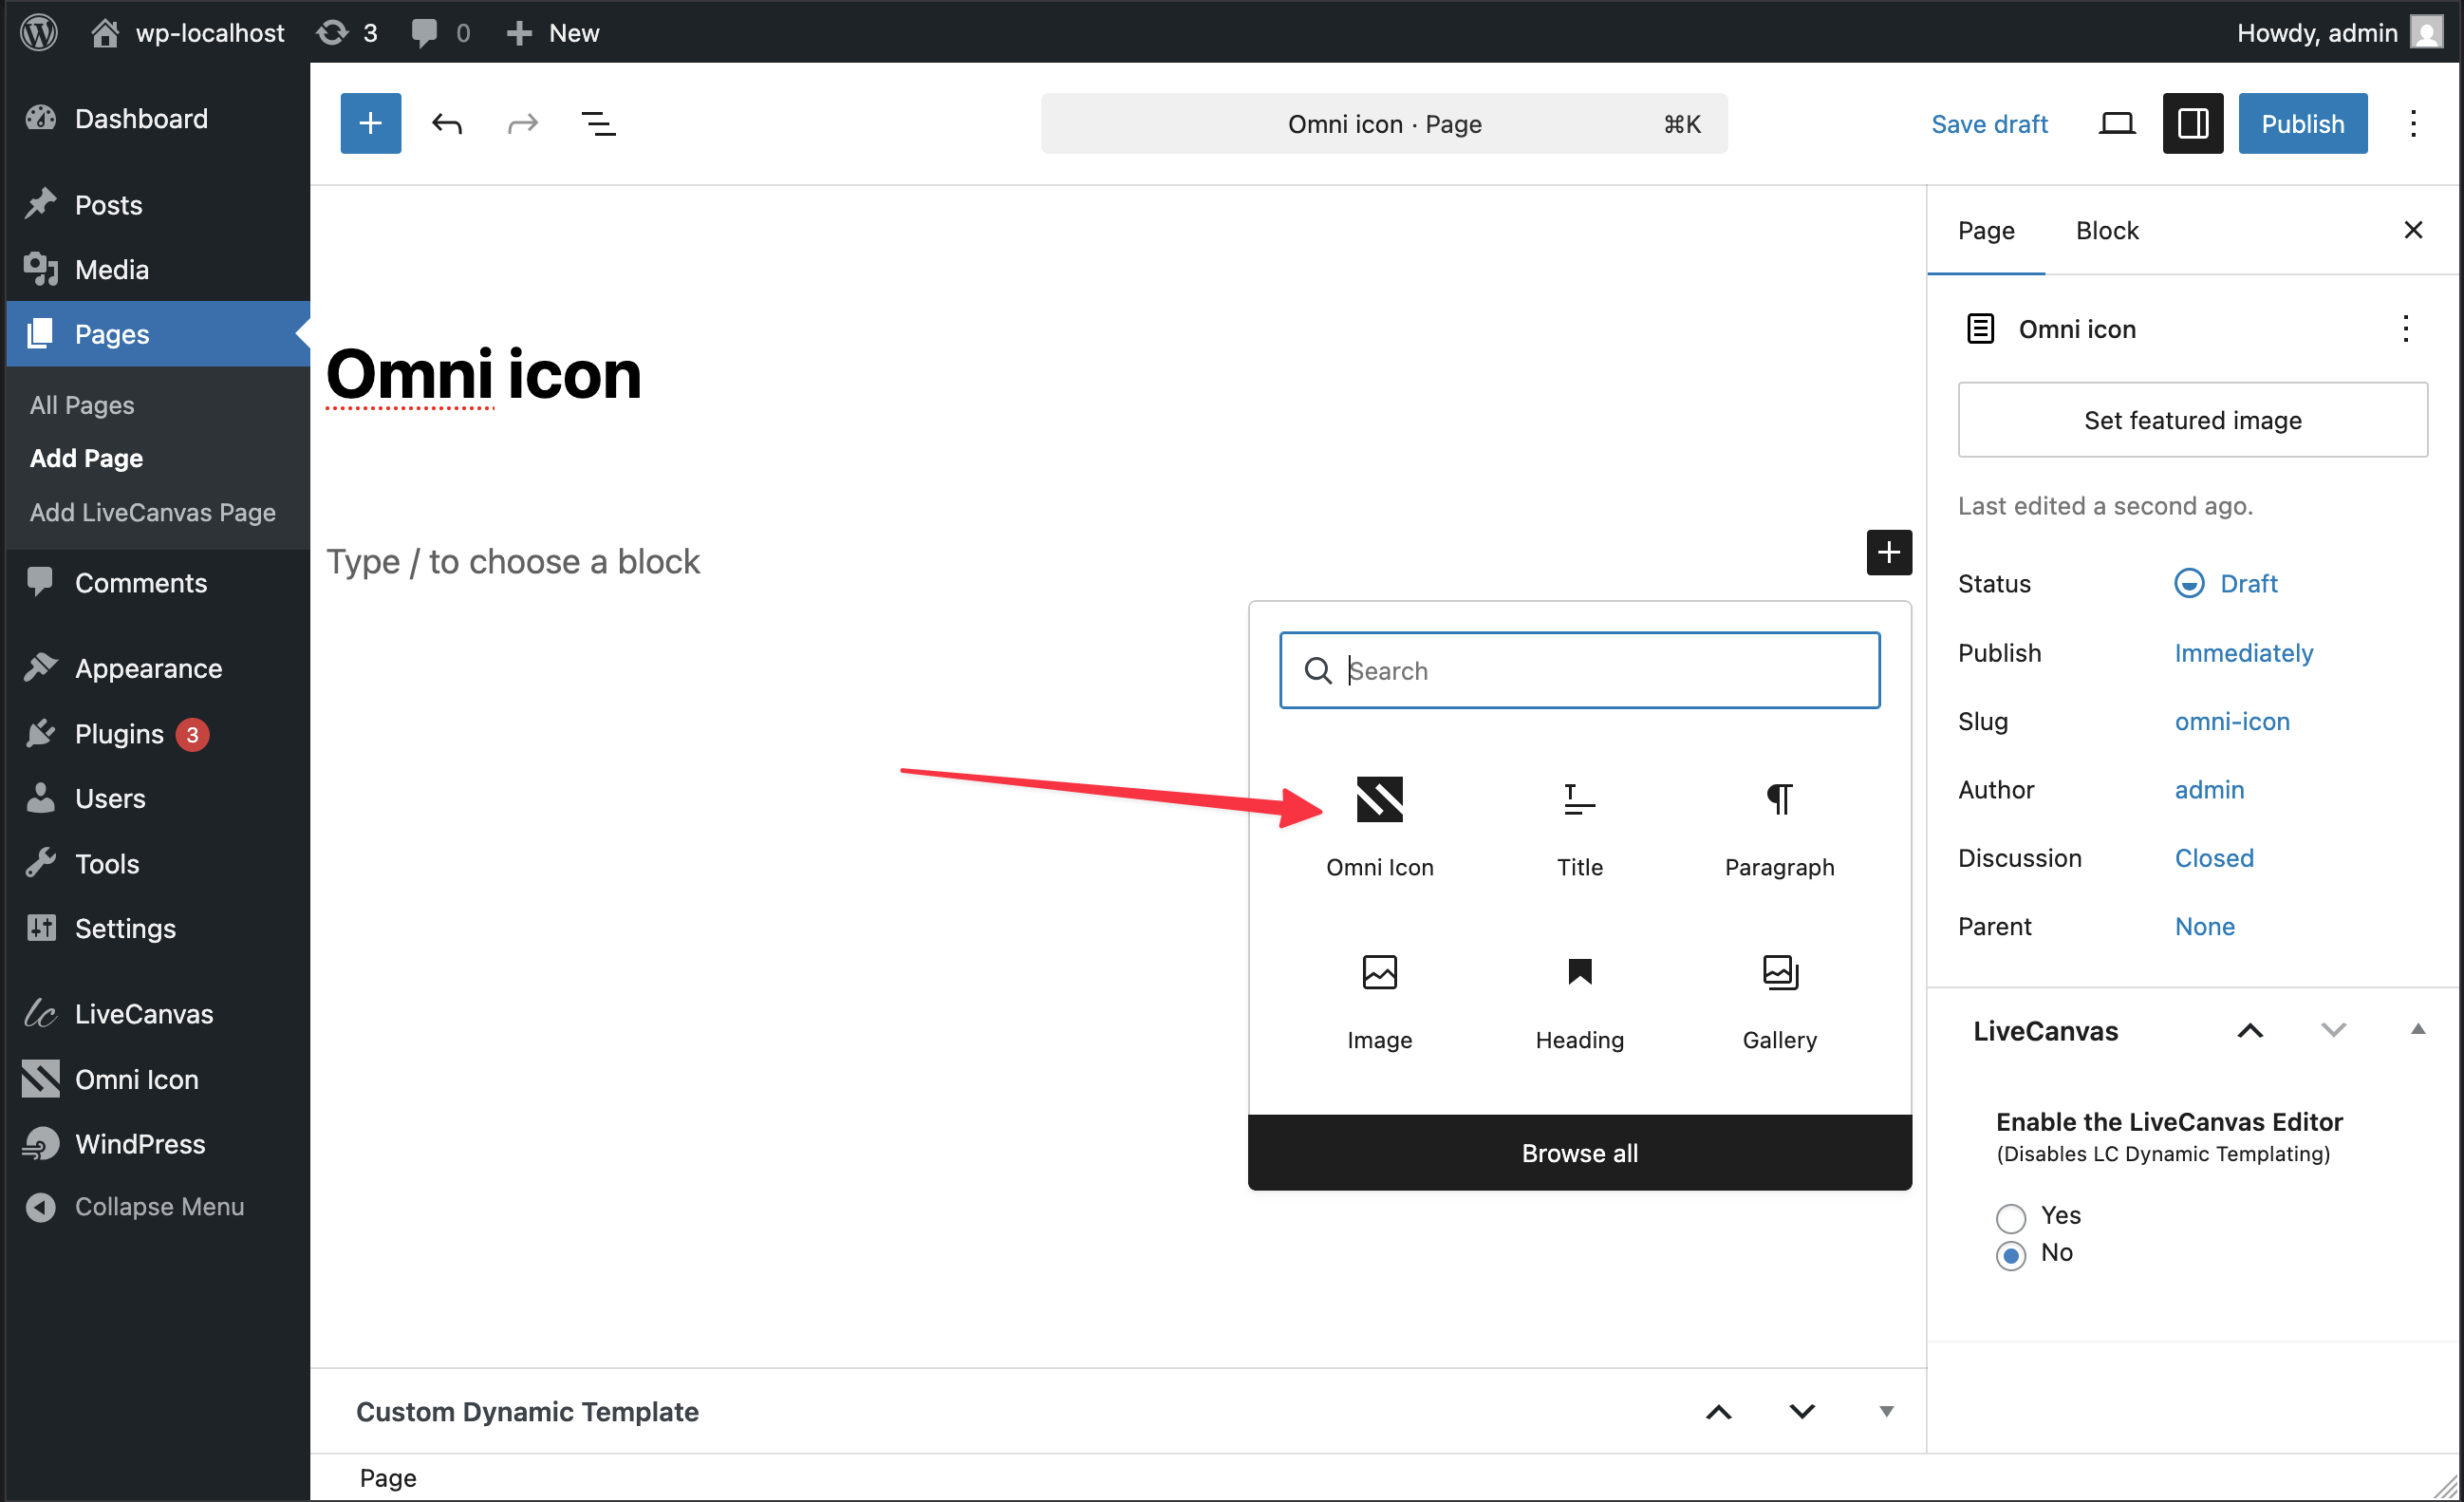The image size is (2464, 1502).
Task: Select Yes for LiveCanvas Editor
Action: coord(2010,1217)
